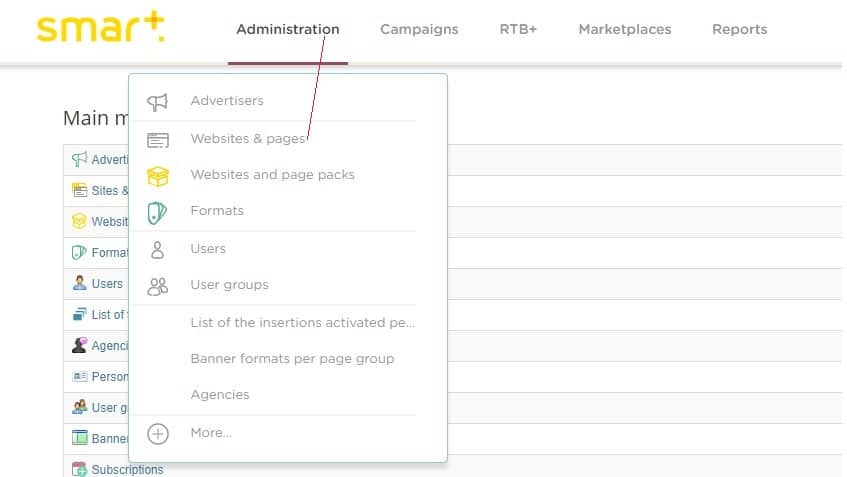The height and width of the screenshot is (477, 847).
Task: Select List of the insertions activated entry
Action: [302, 323]
